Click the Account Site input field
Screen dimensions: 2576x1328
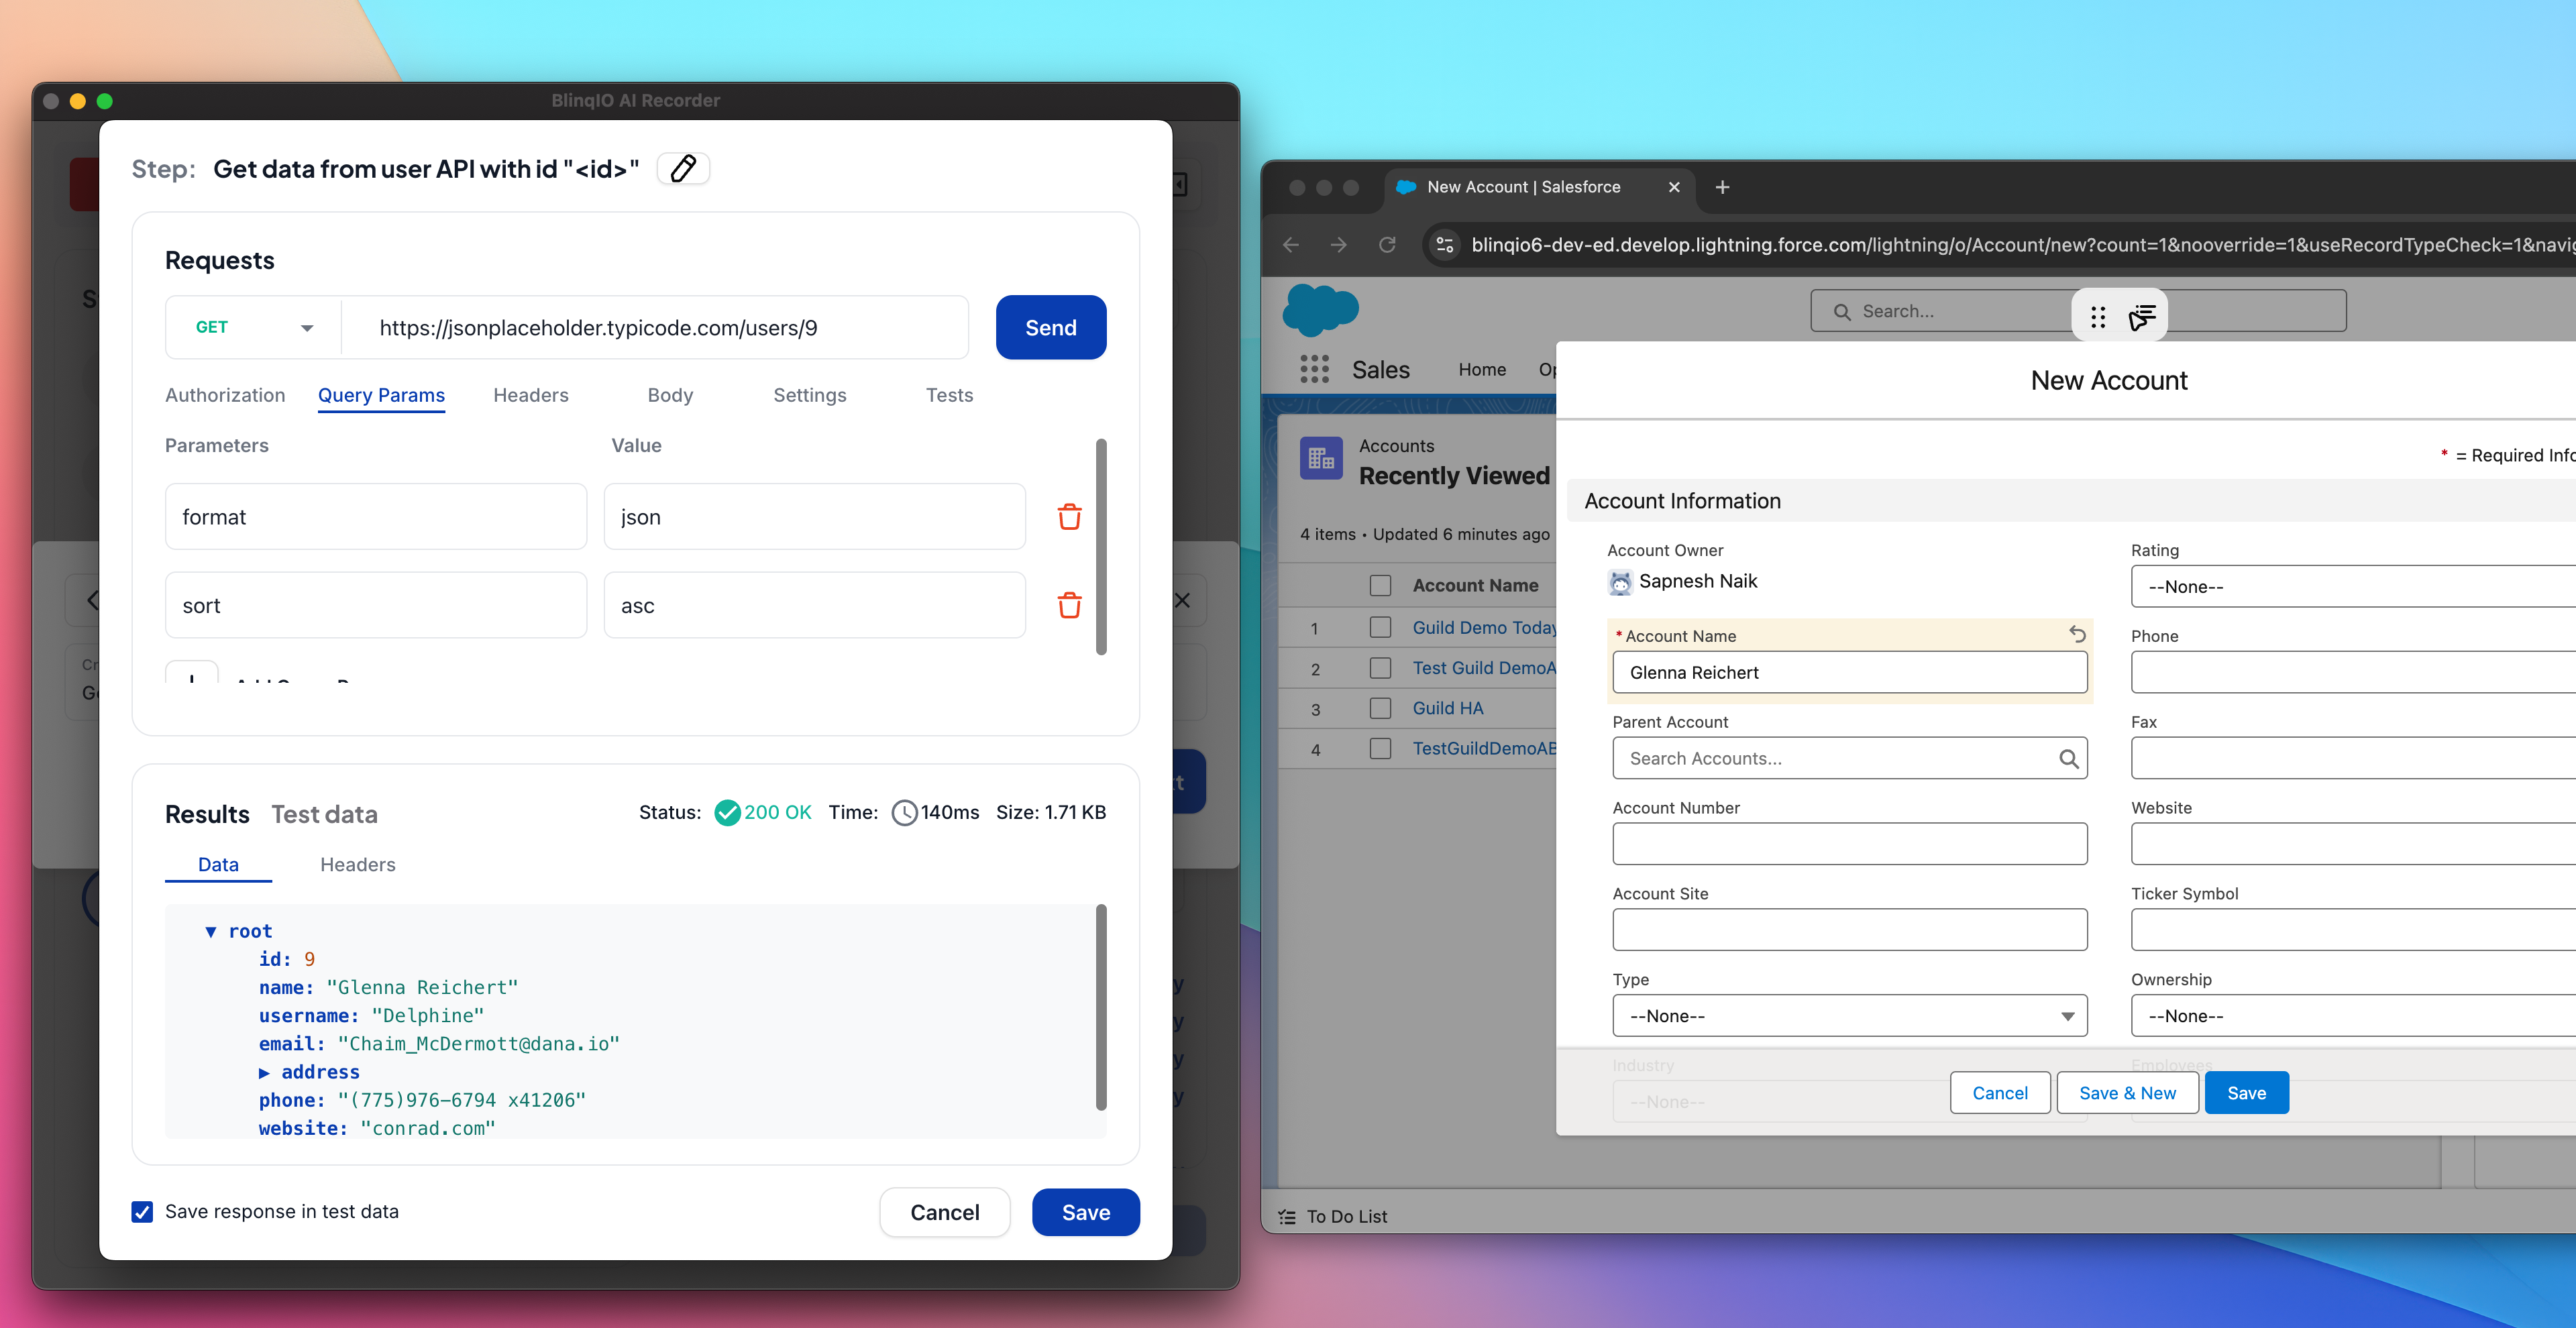[x=1849, y=930]
